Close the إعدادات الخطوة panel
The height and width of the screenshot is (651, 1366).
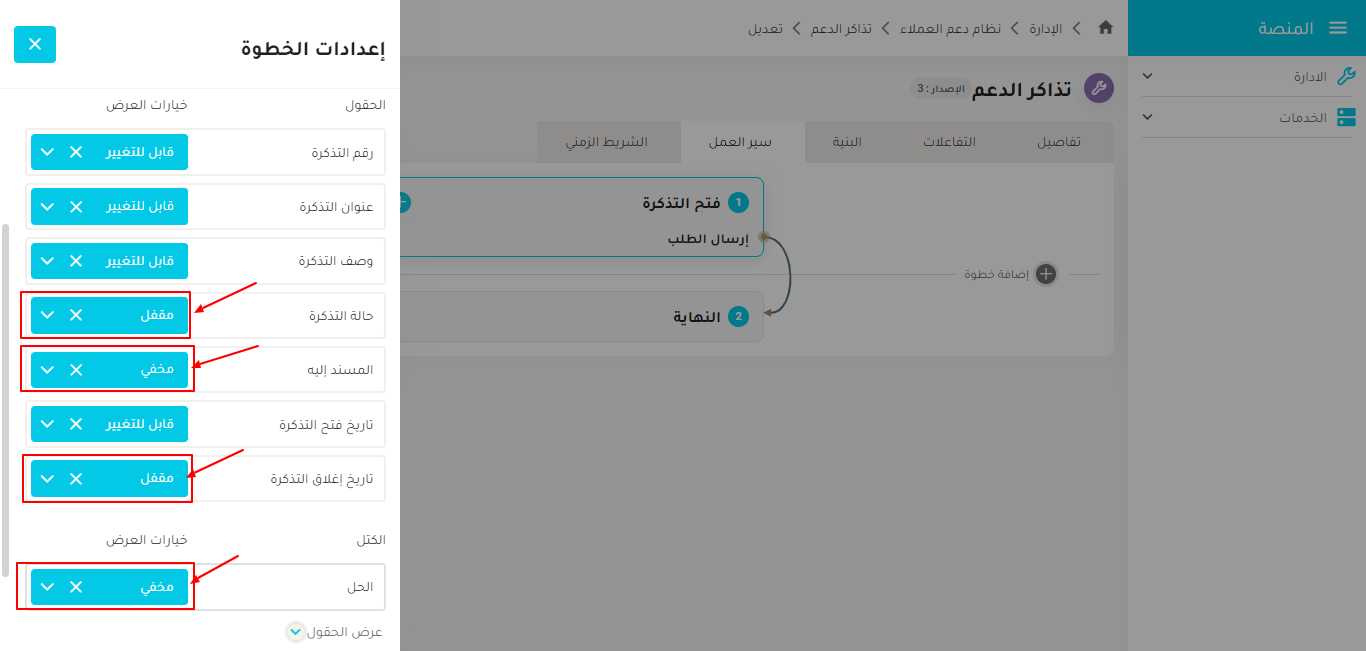(x=35, y=45)
